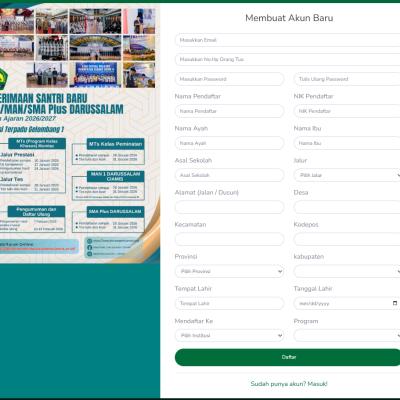The width and height of the screenshot is (400, 400).
Task: Open the Pilih Provinsi dropdown
Action: pyautogui.click(x=229, y=271)
